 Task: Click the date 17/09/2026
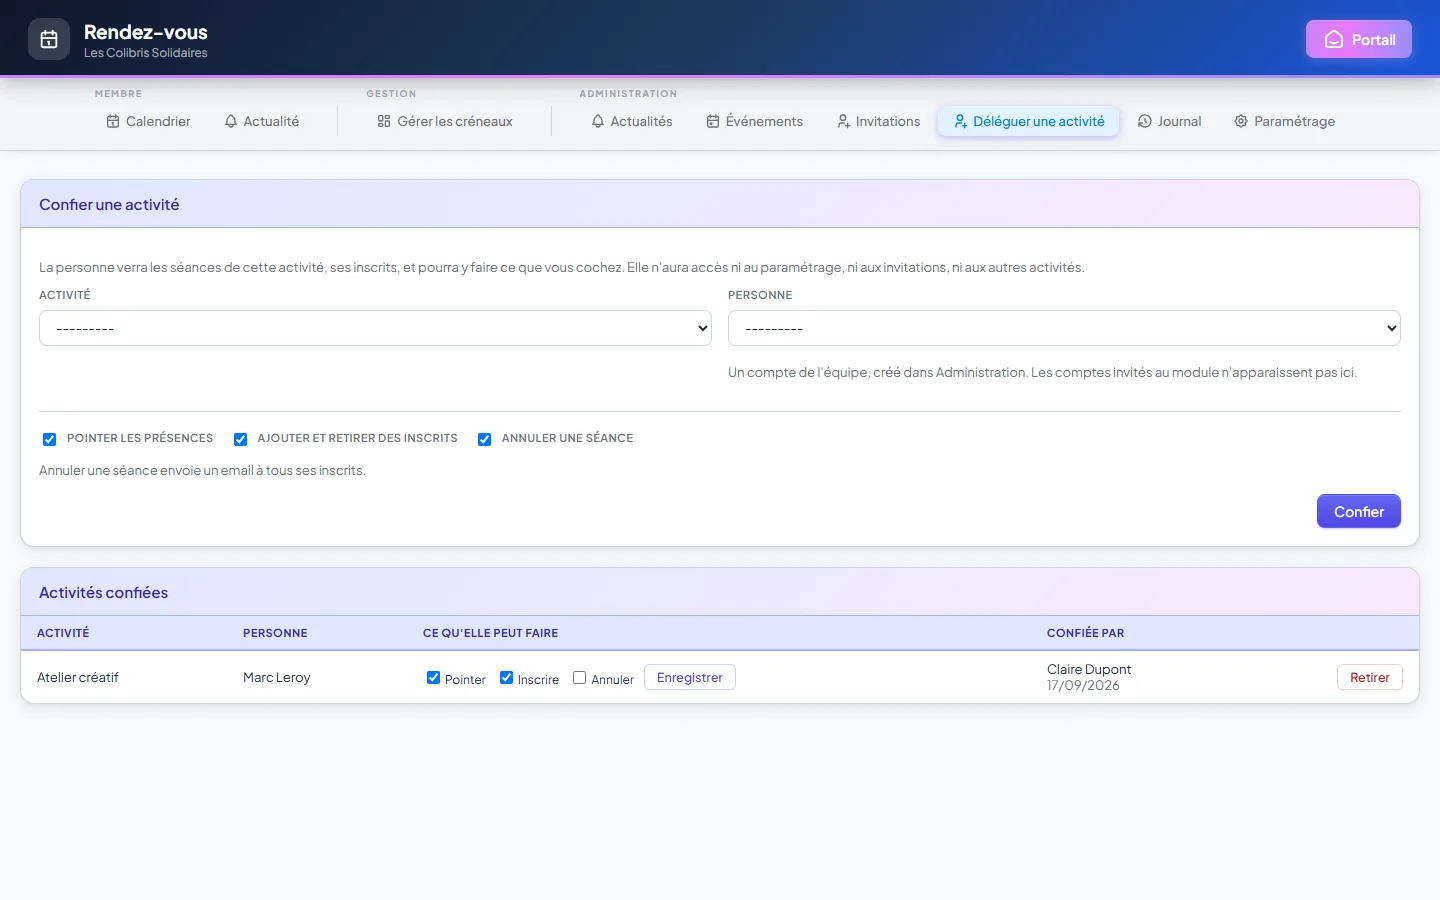[x=1083, y=685]
